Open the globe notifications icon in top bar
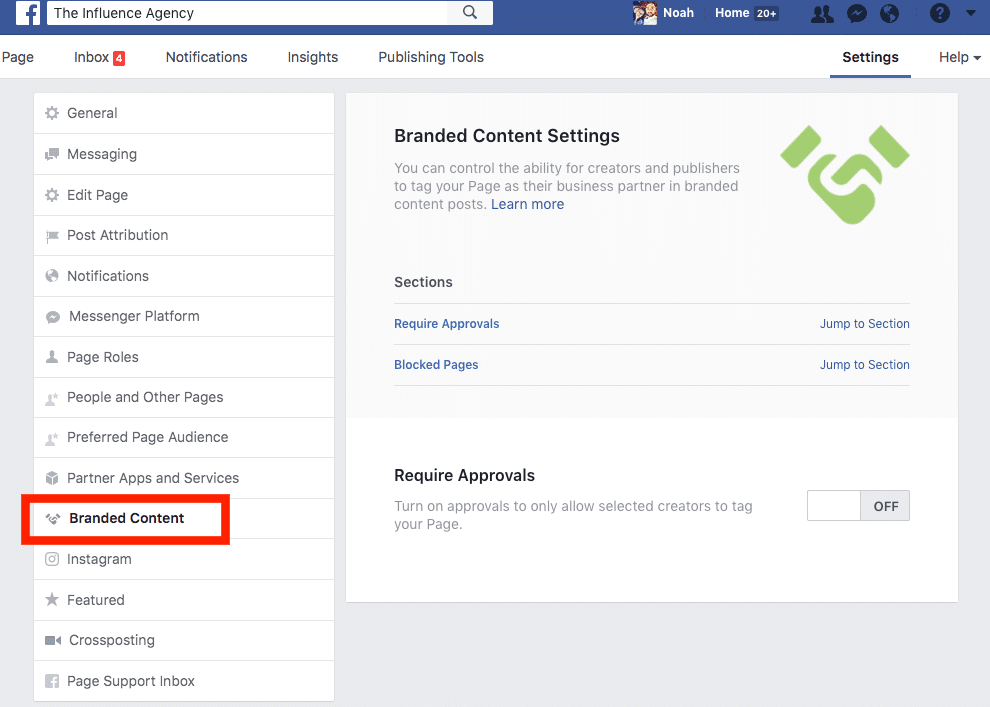 pyautogui.click(x=889, y=13)
